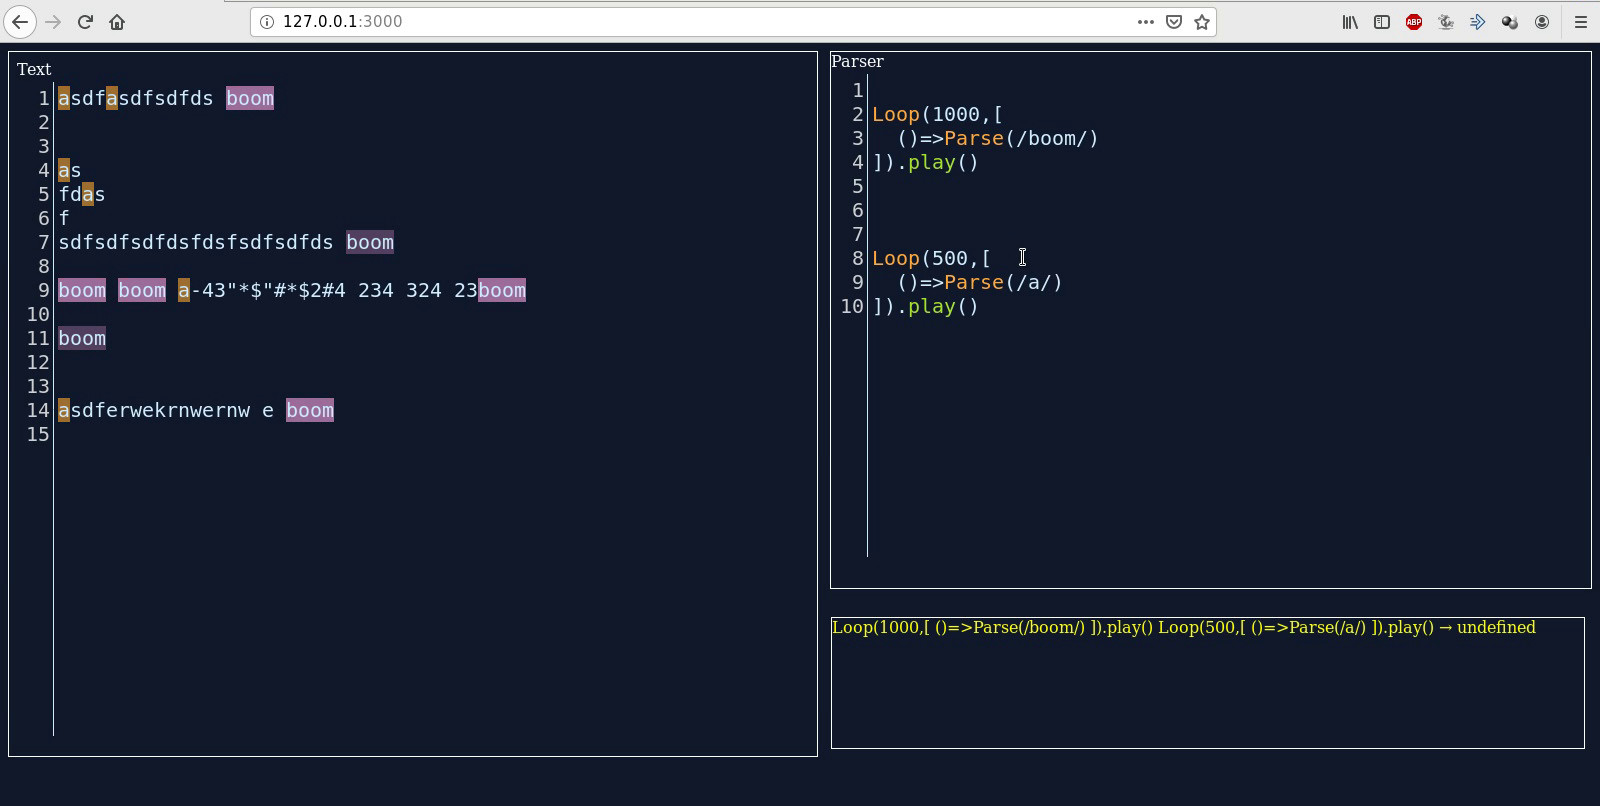Image resolution: width=1600 pixels, height=806 pixels.
Task: Click line number 15 in the Text gutter
Action: 38,434
